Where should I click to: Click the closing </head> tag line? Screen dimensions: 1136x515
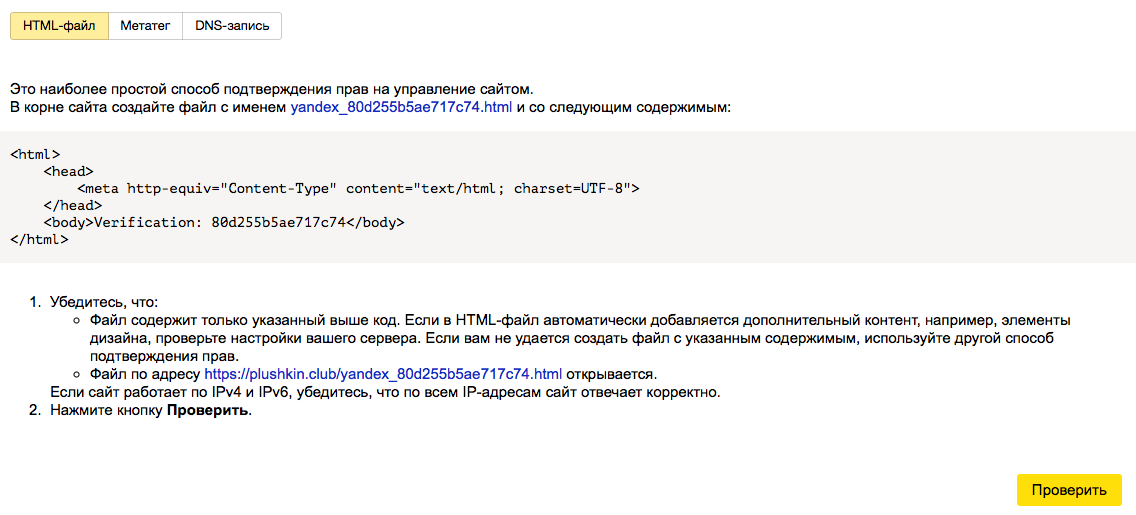point(72,205)
